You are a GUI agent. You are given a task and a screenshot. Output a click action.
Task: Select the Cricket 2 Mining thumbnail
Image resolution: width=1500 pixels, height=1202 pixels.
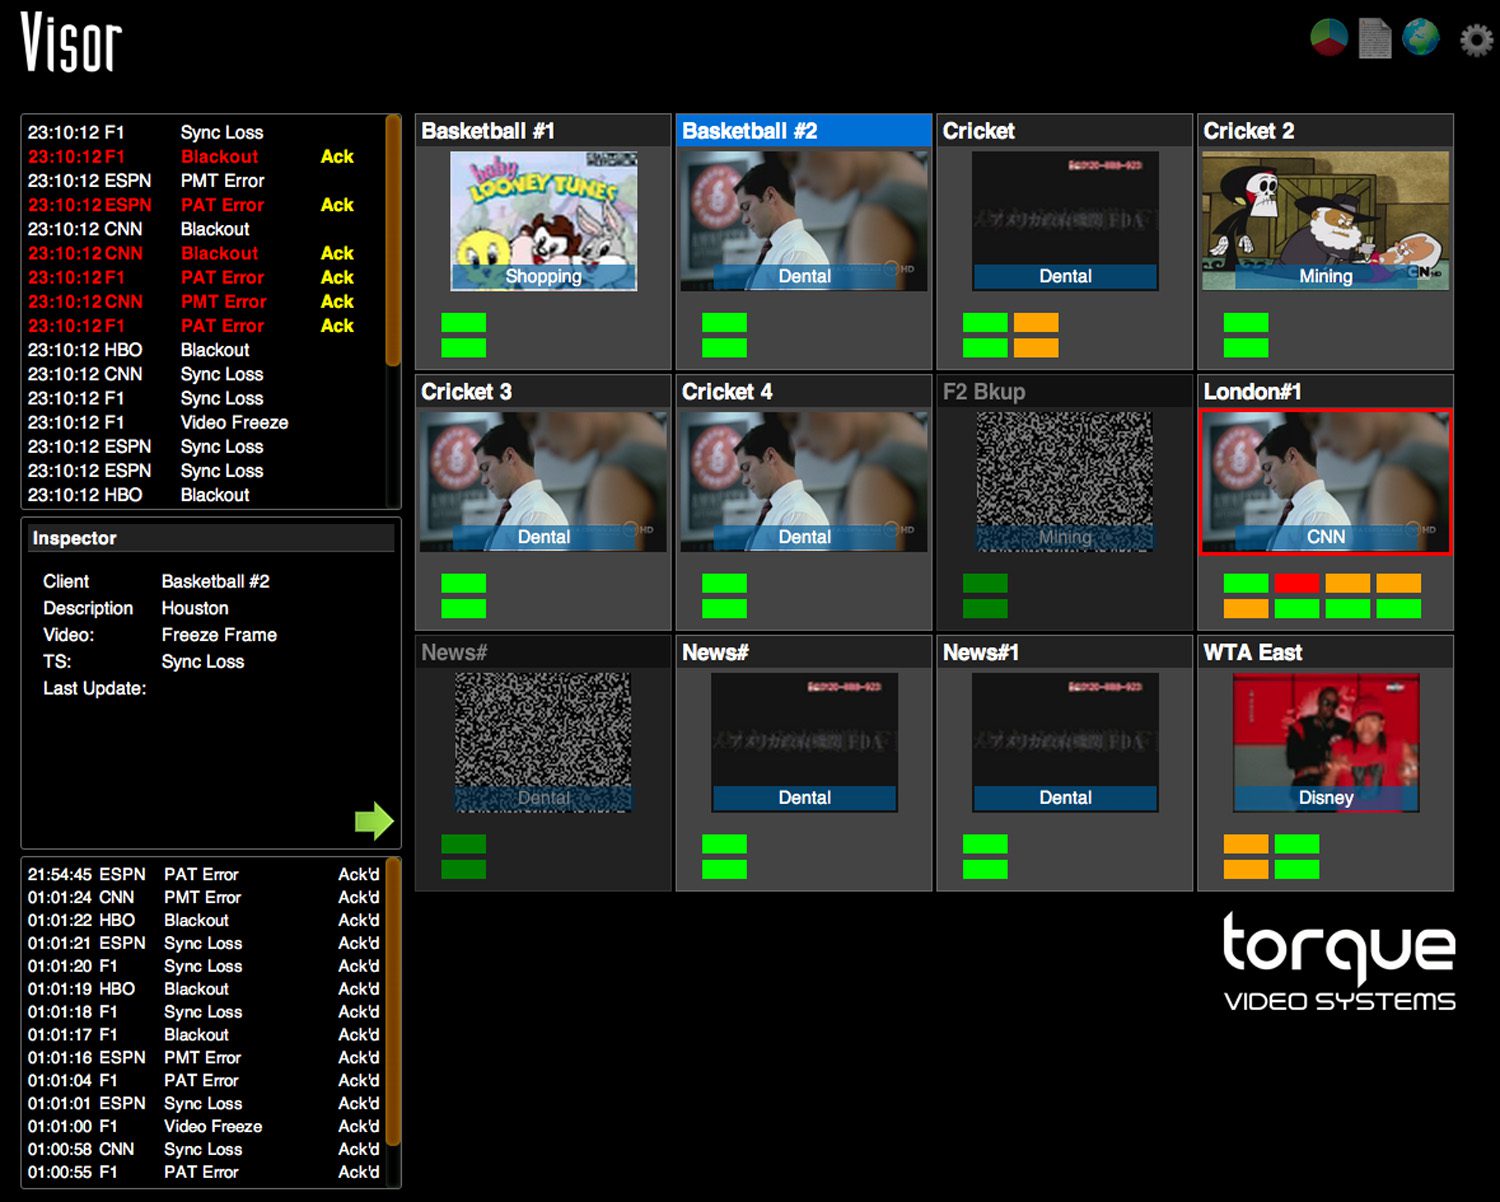(1324, 218)
